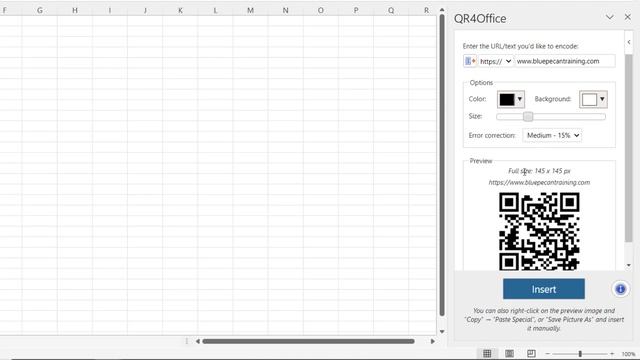Click the sheet scroll down arrow
Image resolution: width=640 pixels, height=360 pixels.
tap(442, 331)
